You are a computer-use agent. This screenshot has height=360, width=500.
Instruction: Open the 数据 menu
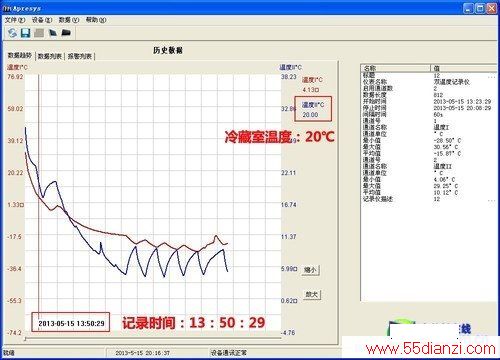point(69,20)
